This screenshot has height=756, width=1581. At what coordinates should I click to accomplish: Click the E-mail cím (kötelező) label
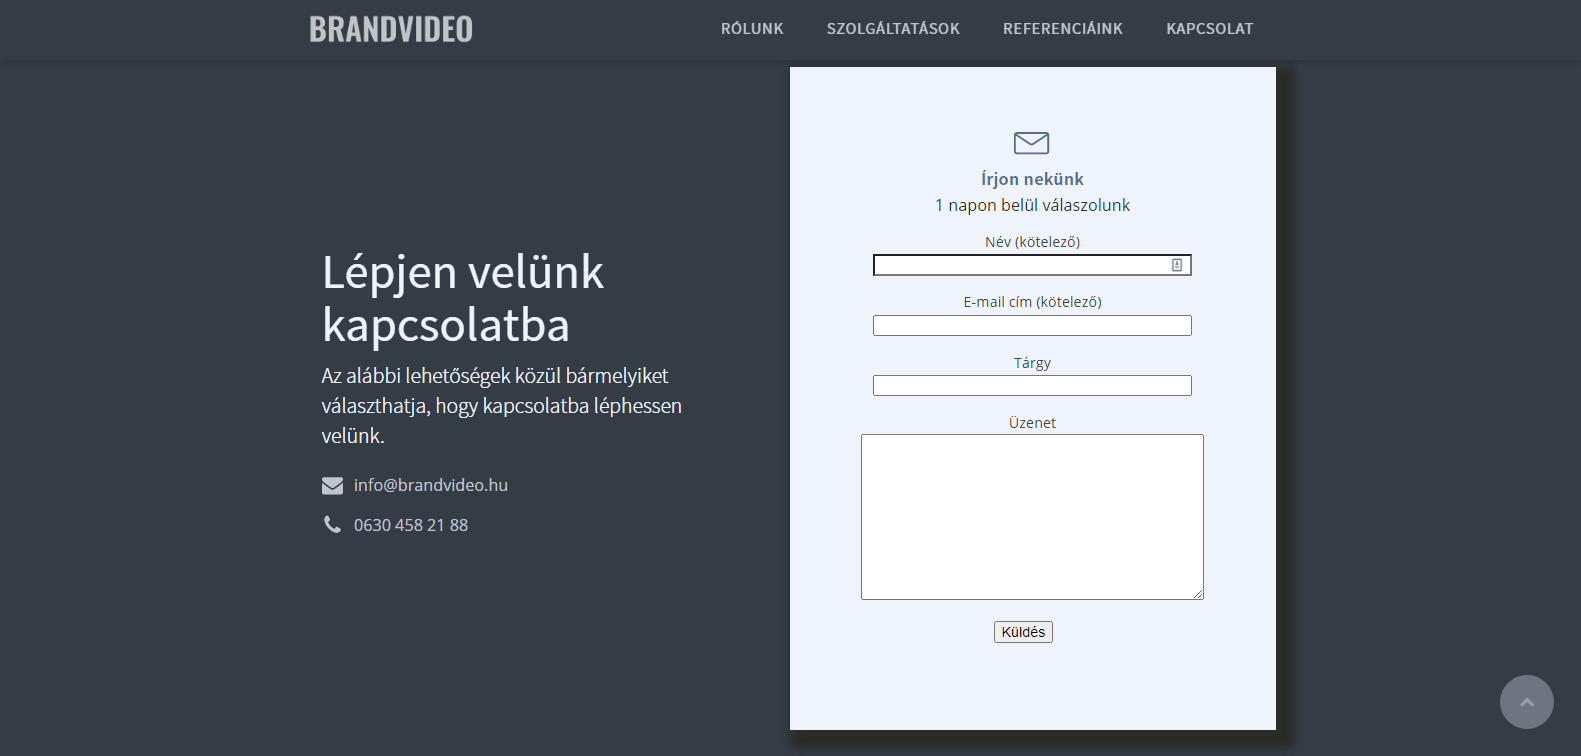pyautogui.click(x=1032, y=302)
